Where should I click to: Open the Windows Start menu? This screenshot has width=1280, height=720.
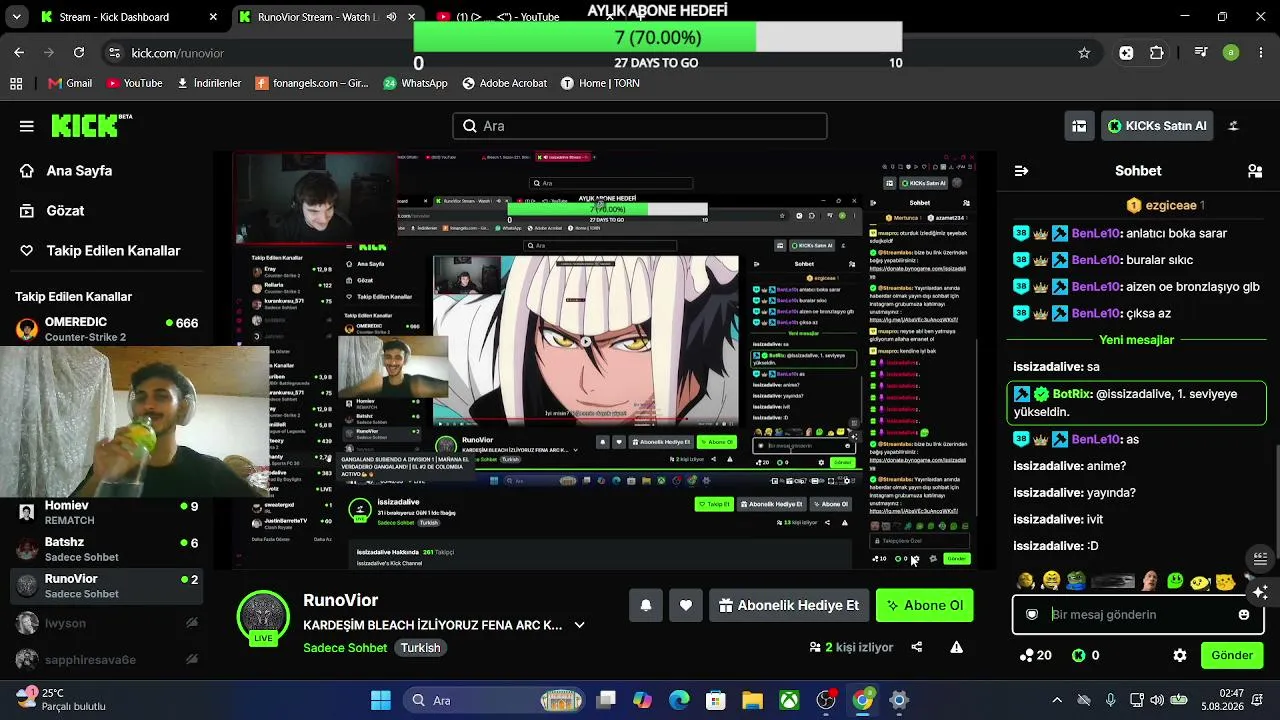[x=381, y=700]
